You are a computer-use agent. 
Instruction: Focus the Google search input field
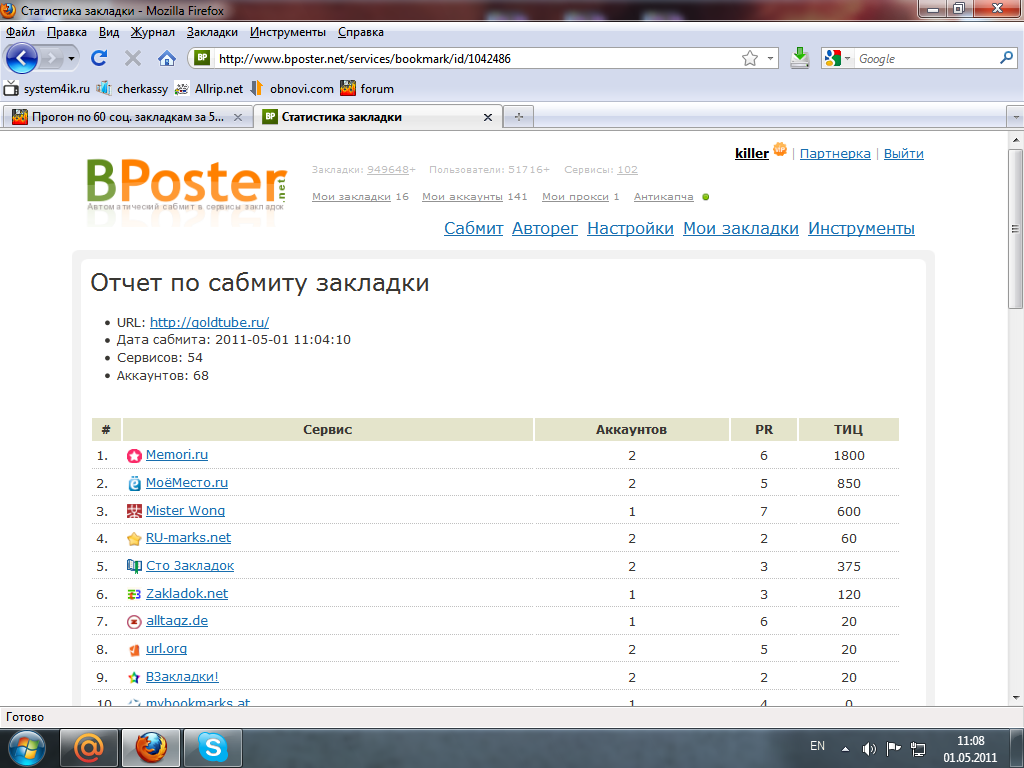(926, 59)
